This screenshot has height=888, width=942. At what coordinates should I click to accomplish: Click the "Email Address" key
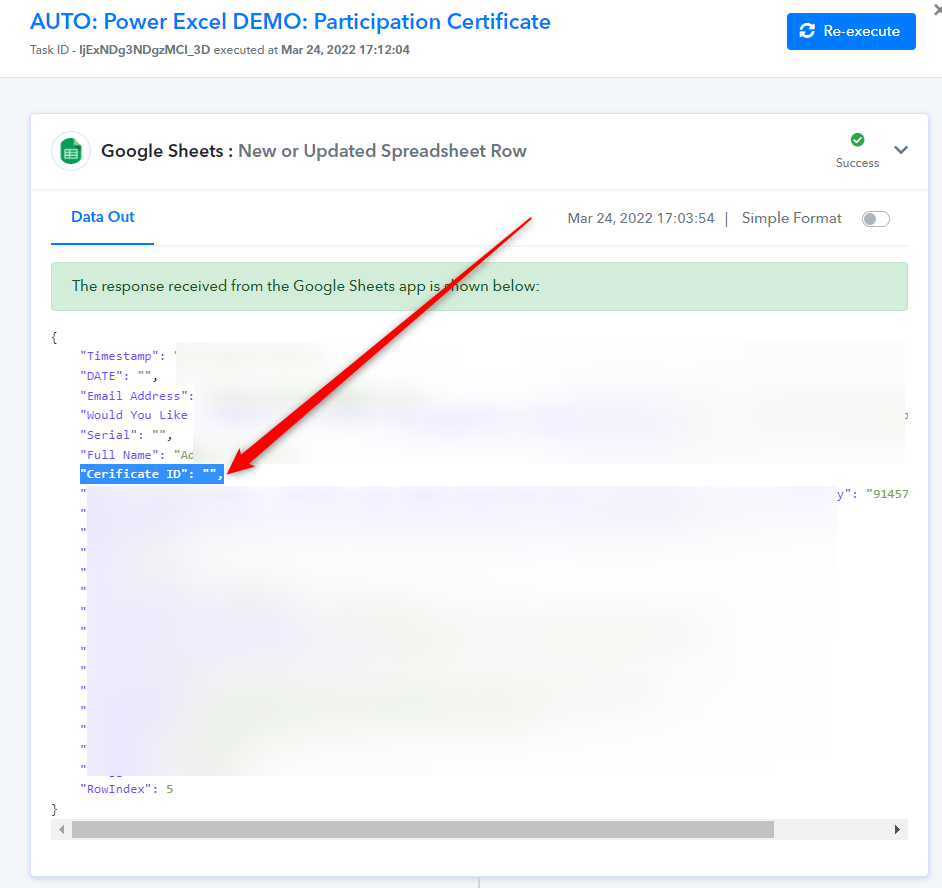point(133,396)
